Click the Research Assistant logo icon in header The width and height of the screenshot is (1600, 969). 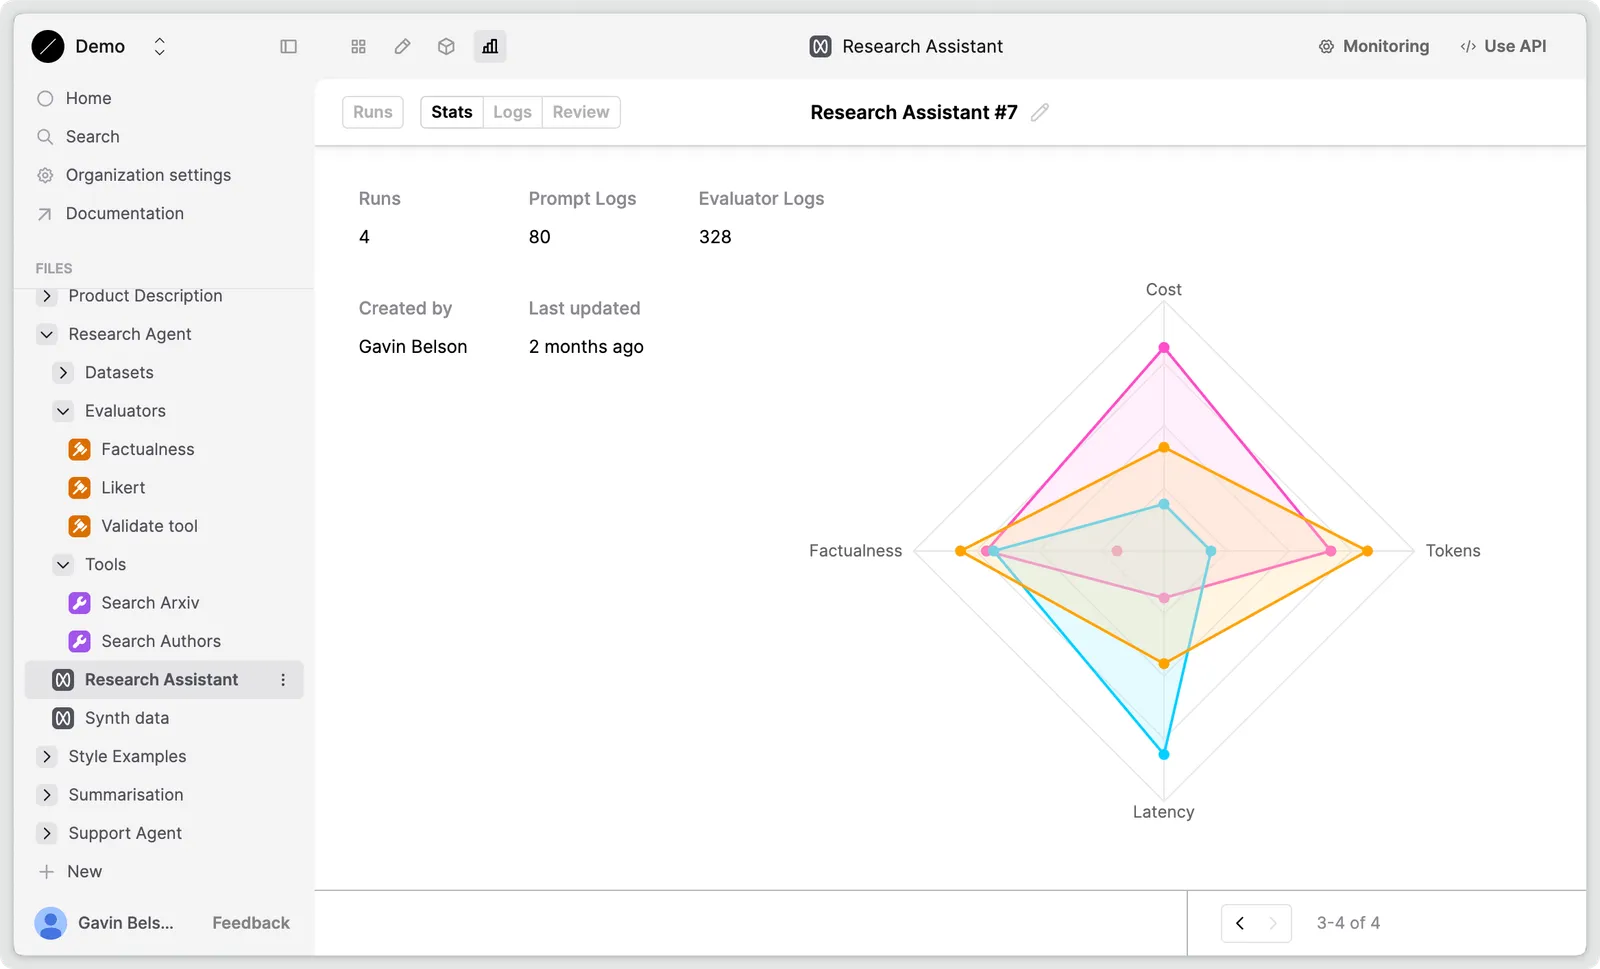820,46
